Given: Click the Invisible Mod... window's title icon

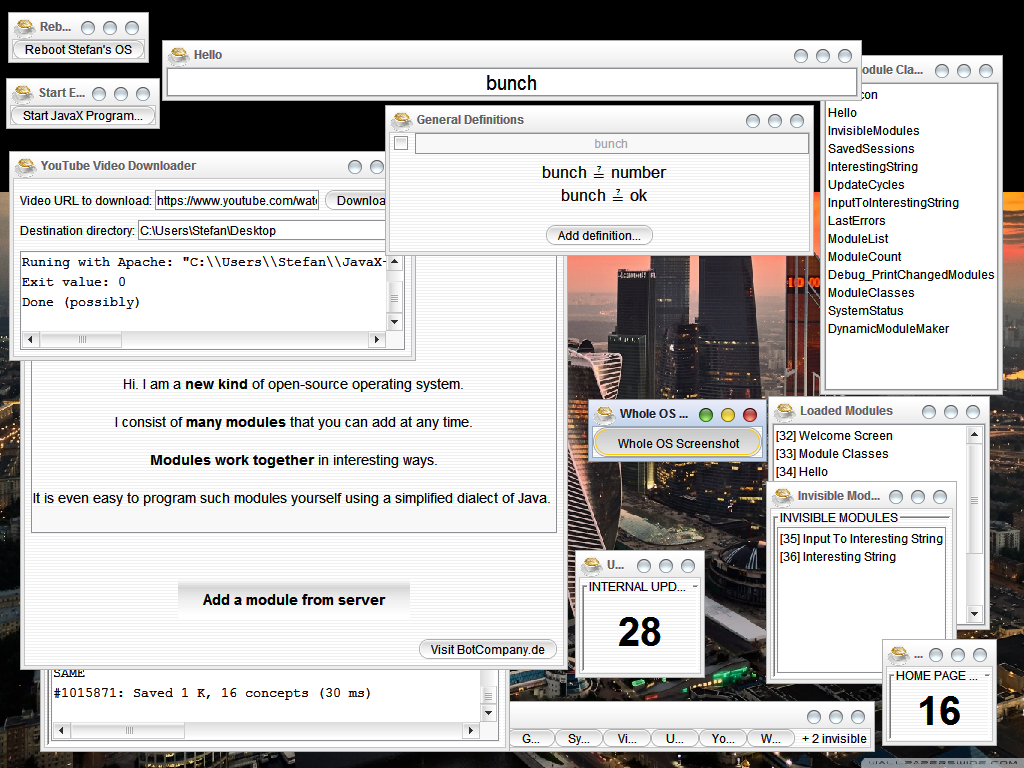Looking at the screenshot, I should pyautogui.click(x=782, y=496).
